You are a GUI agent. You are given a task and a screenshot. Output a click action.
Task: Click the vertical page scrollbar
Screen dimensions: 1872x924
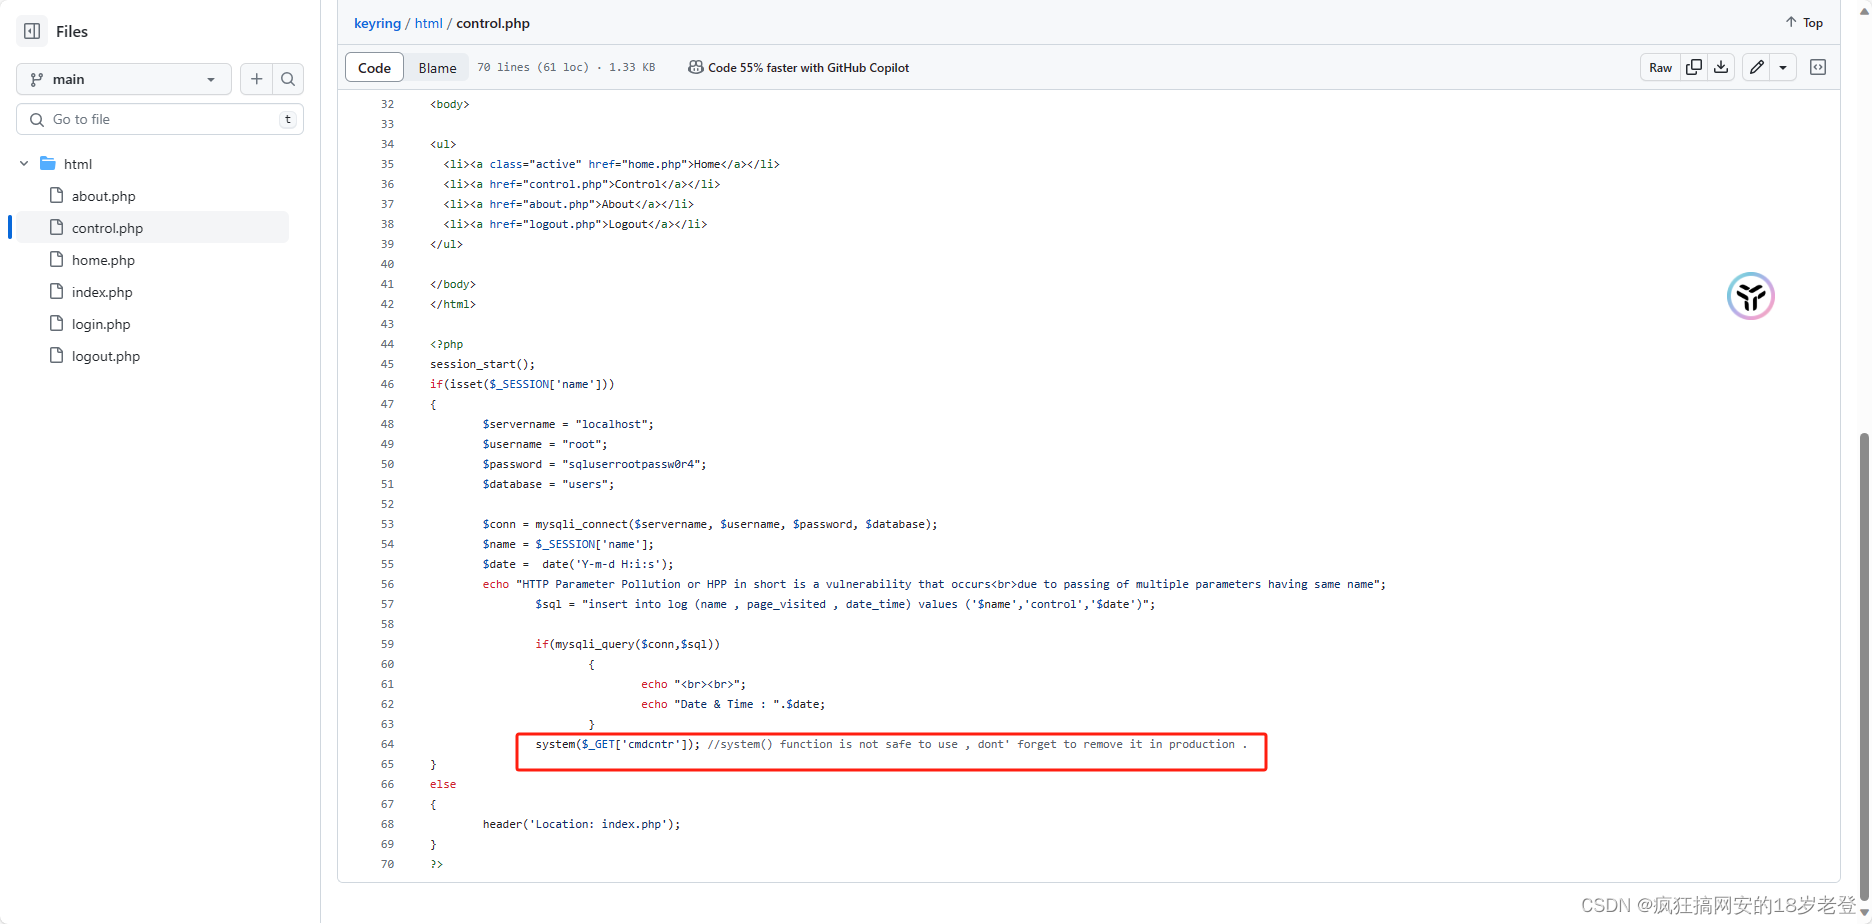click(1864, 665)
